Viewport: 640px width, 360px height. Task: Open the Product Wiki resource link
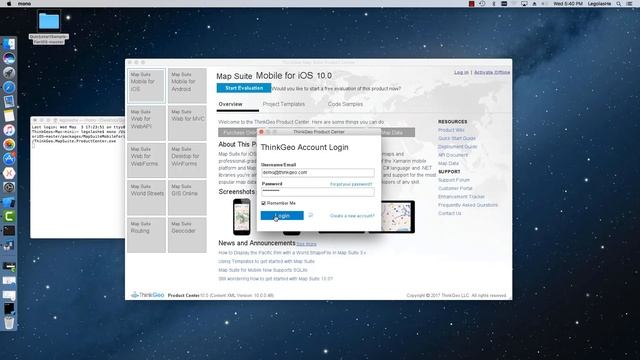[451, 130]
